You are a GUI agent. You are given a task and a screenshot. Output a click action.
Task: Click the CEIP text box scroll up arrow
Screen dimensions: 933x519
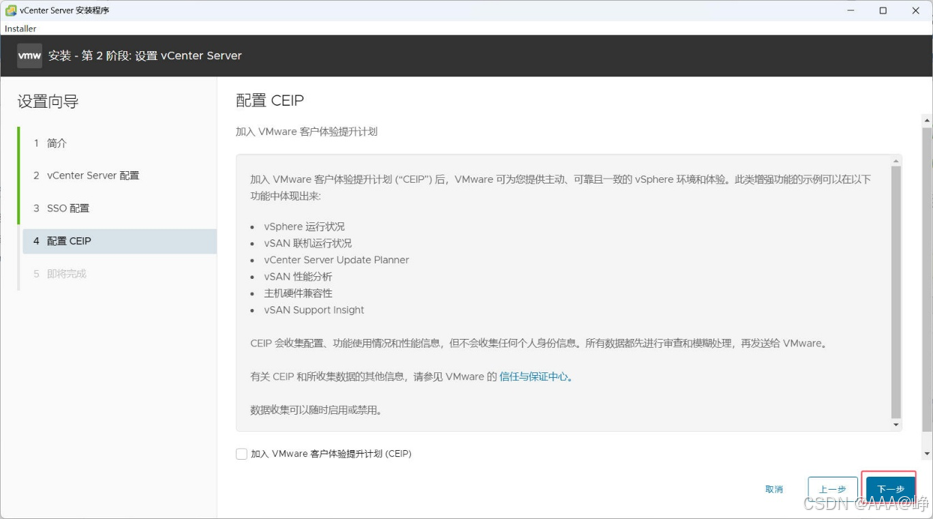(x=896, y=161)
